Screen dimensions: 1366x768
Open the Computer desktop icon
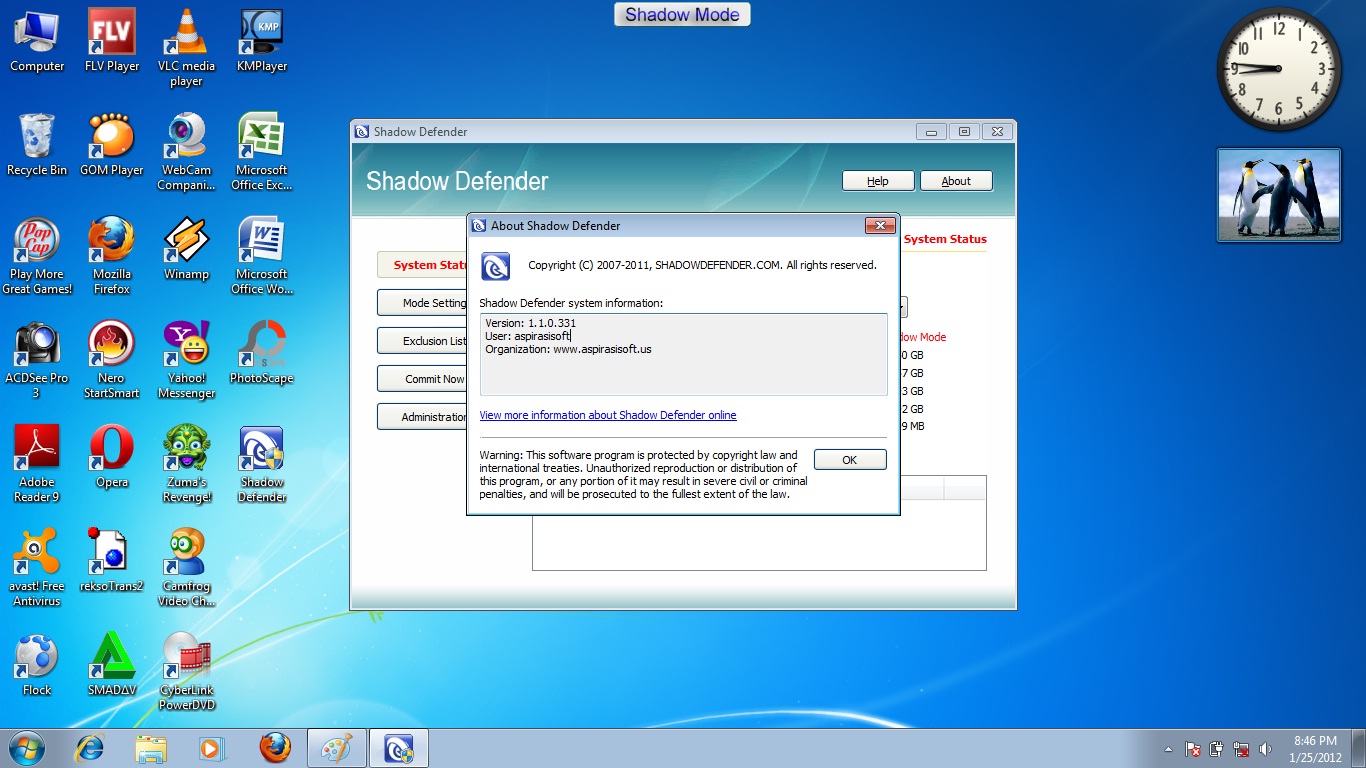click(37, 41)
